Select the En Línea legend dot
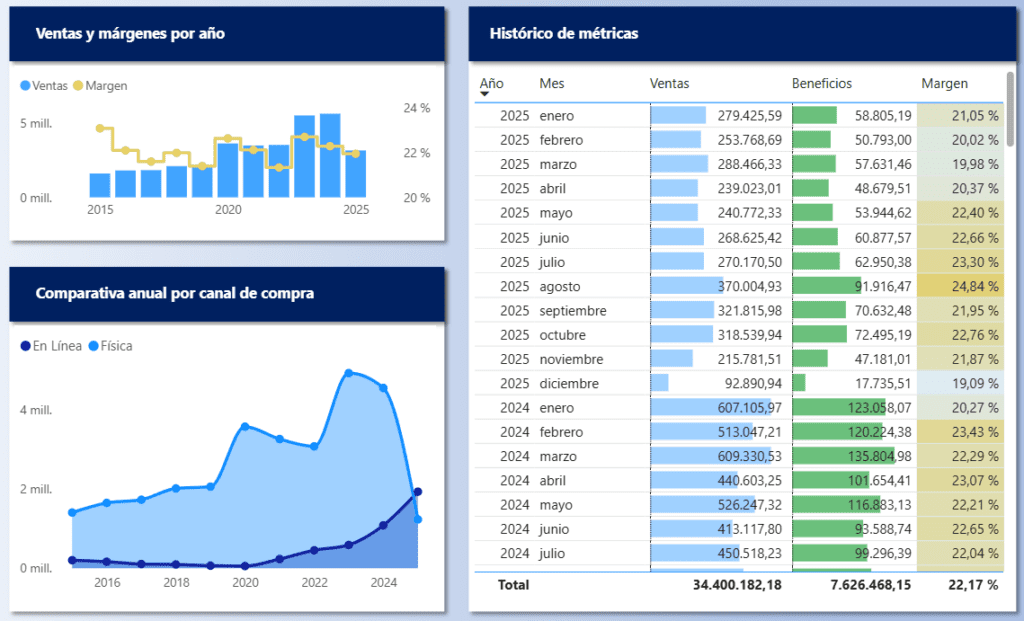 [x=26, y=346]
